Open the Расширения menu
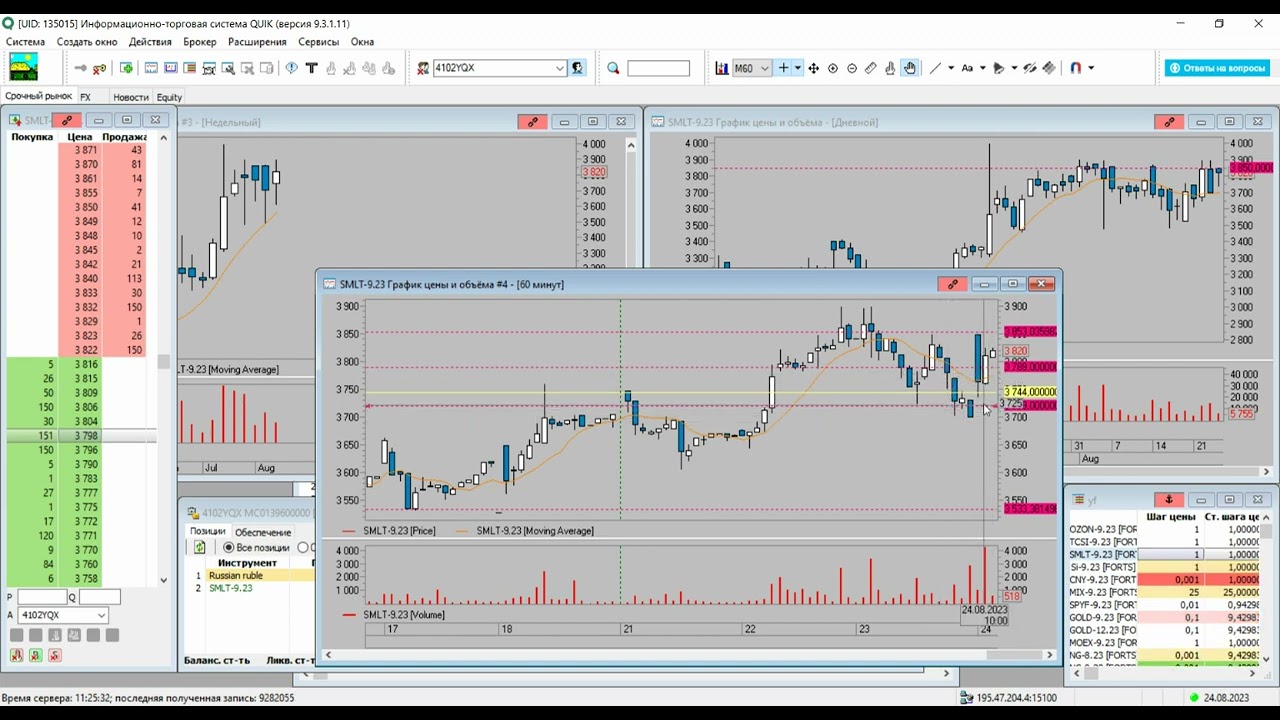The height and width of the screenshot is (720, 1280). (257, 42)
